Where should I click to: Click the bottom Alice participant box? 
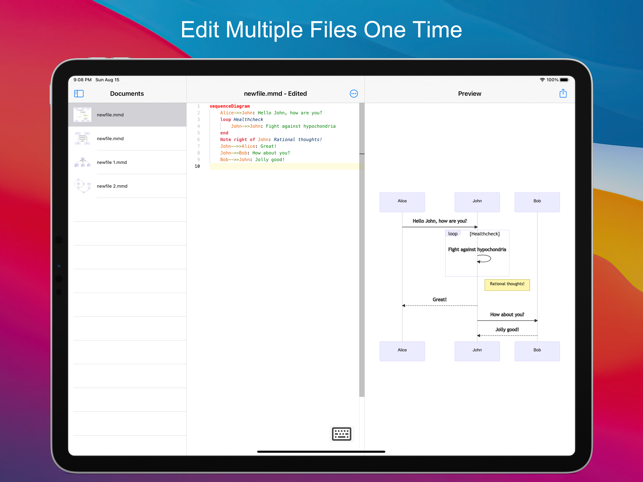[x=402, y=351]
